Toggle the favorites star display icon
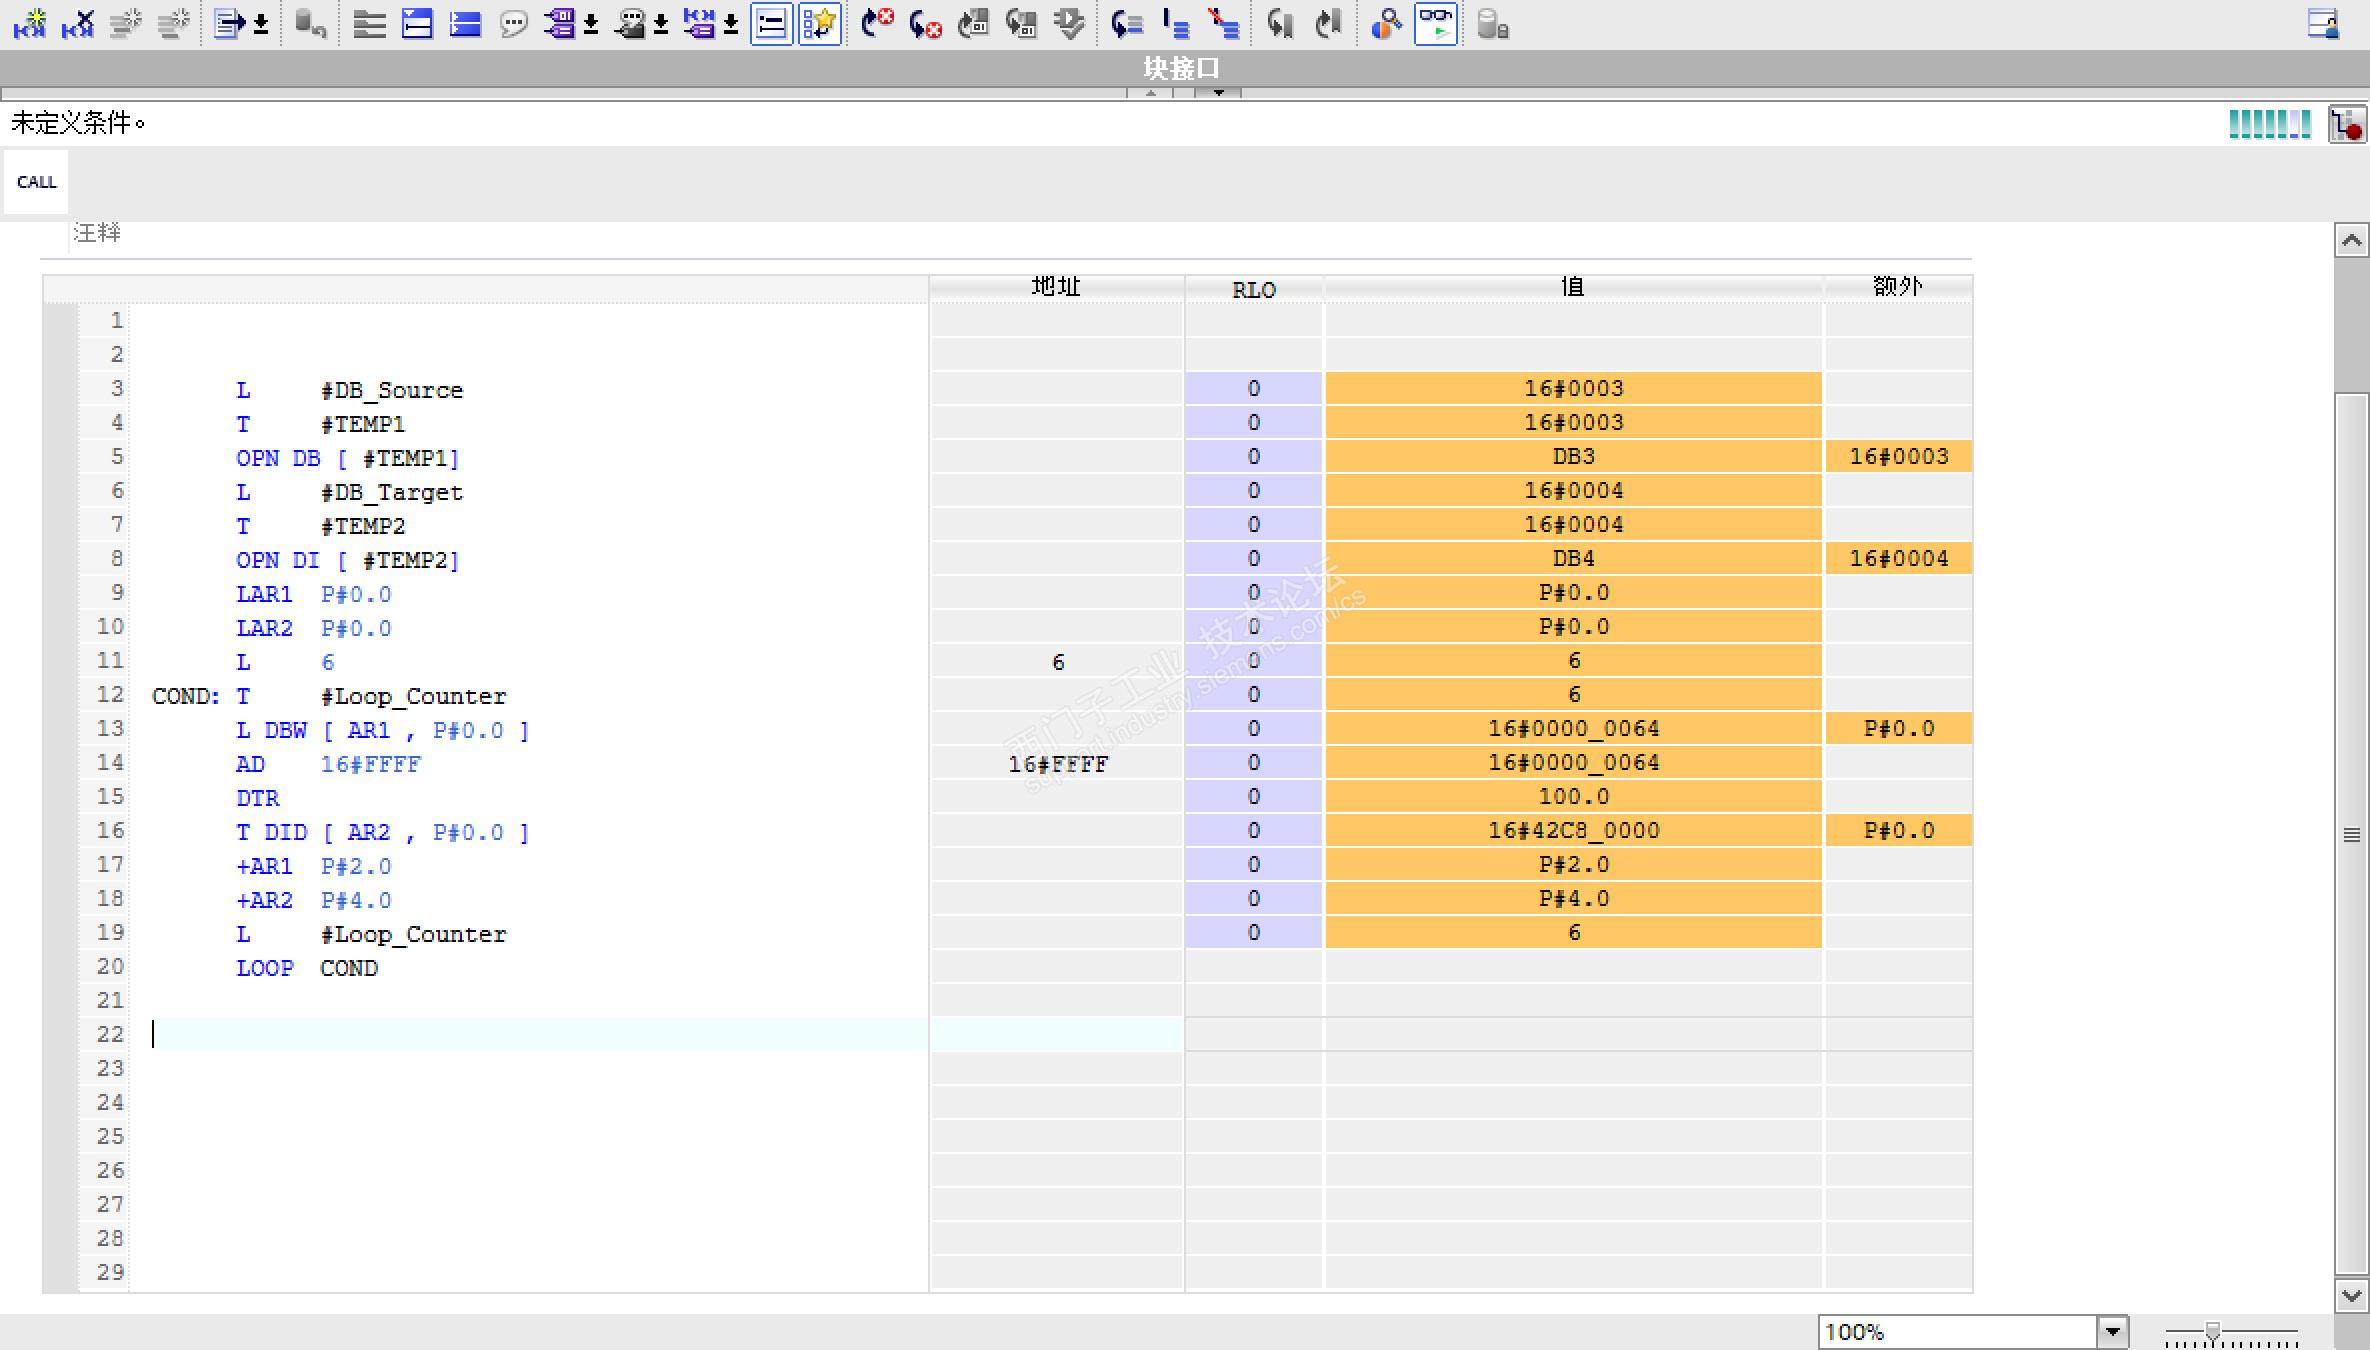 [820, 24]
